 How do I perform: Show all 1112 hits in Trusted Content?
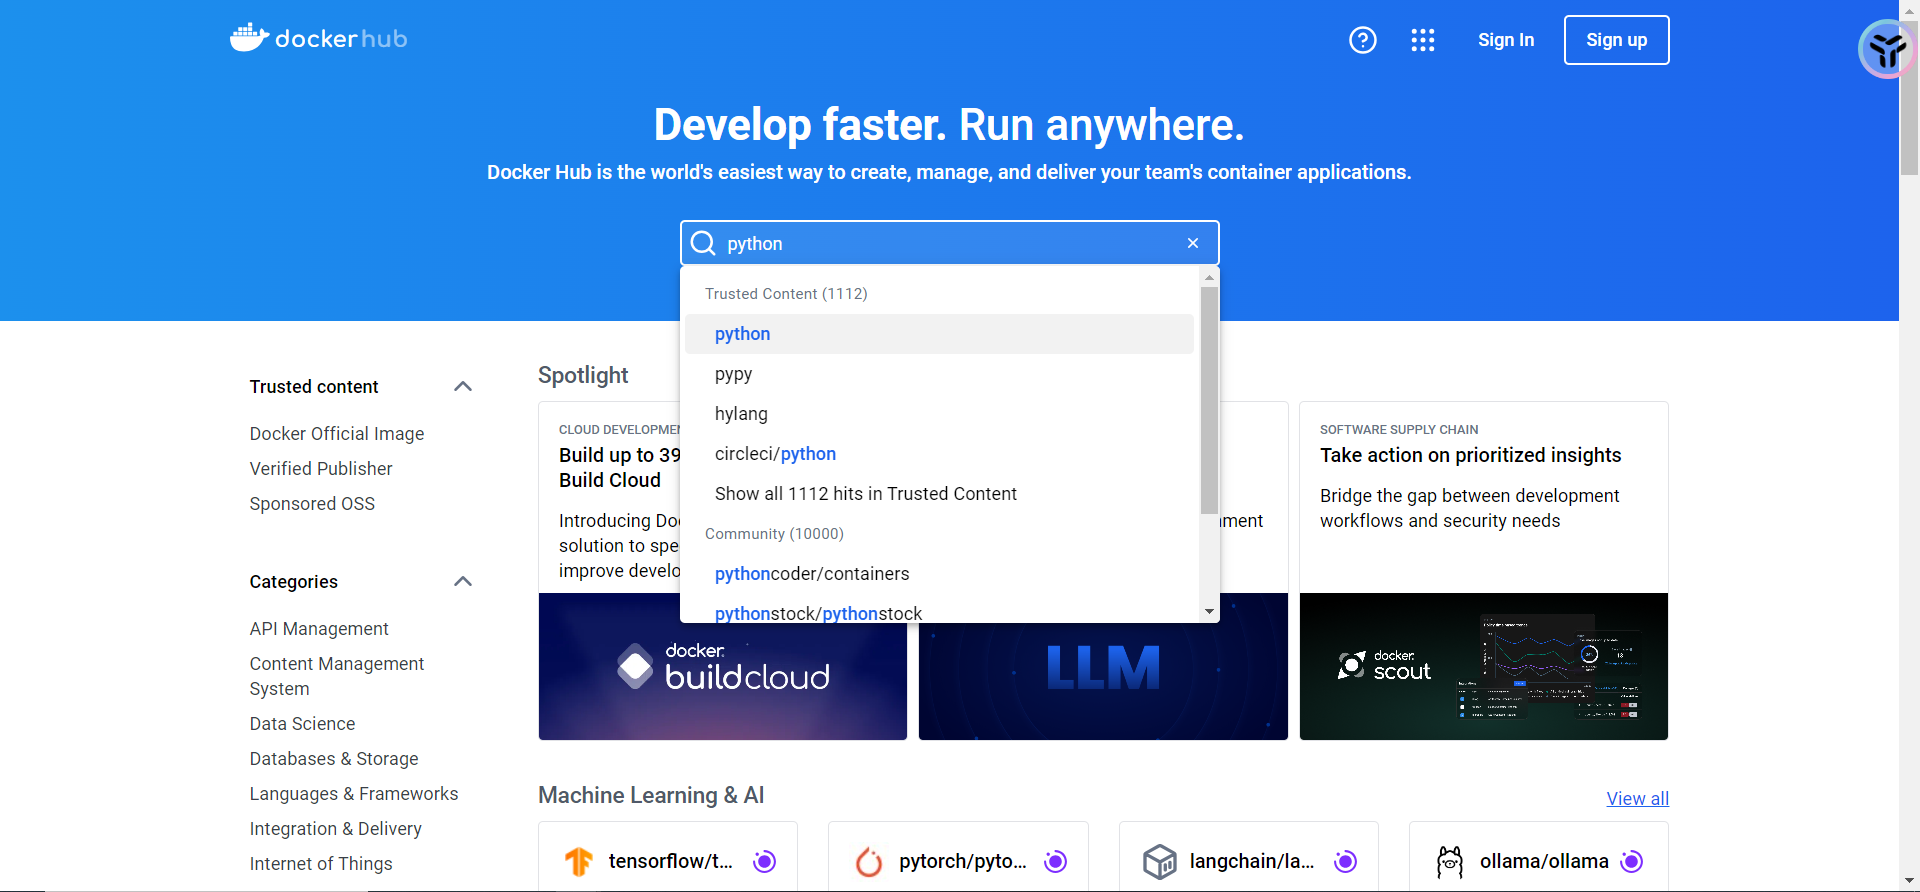(x=940, y=494)
